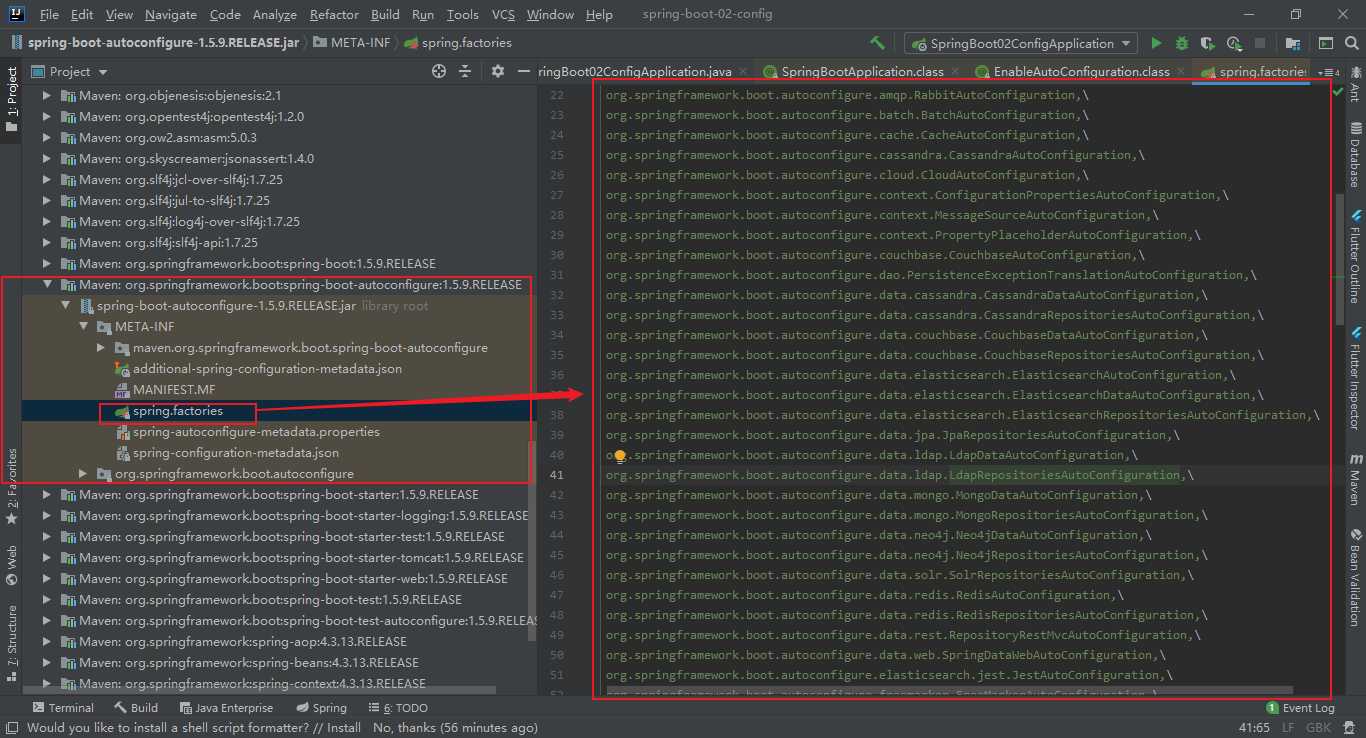Click the Build project hammer icon
The width and height of the screenshot is (1366, 738).
pyautogui.click(x=877, y=43)
